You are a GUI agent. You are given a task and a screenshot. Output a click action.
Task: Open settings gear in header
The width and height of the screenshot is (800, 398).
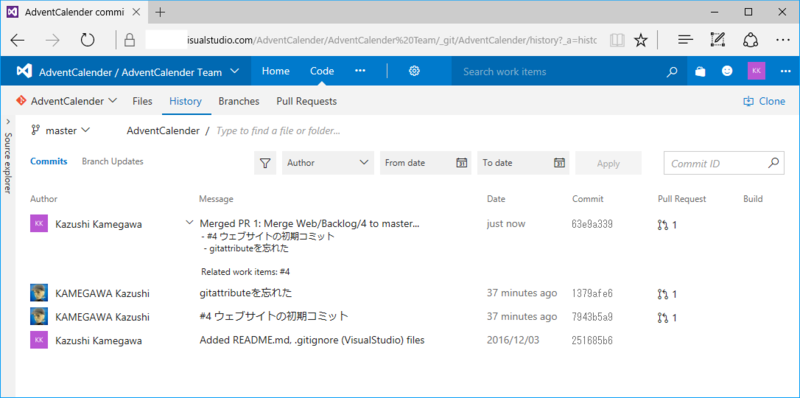[x=414, y=71]
